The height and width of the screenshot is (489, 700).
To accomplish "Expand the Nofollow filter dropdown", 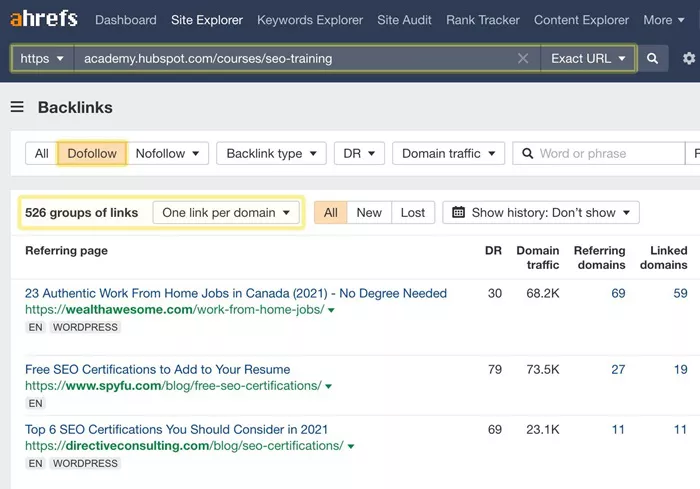I will (x=167, y=154).
